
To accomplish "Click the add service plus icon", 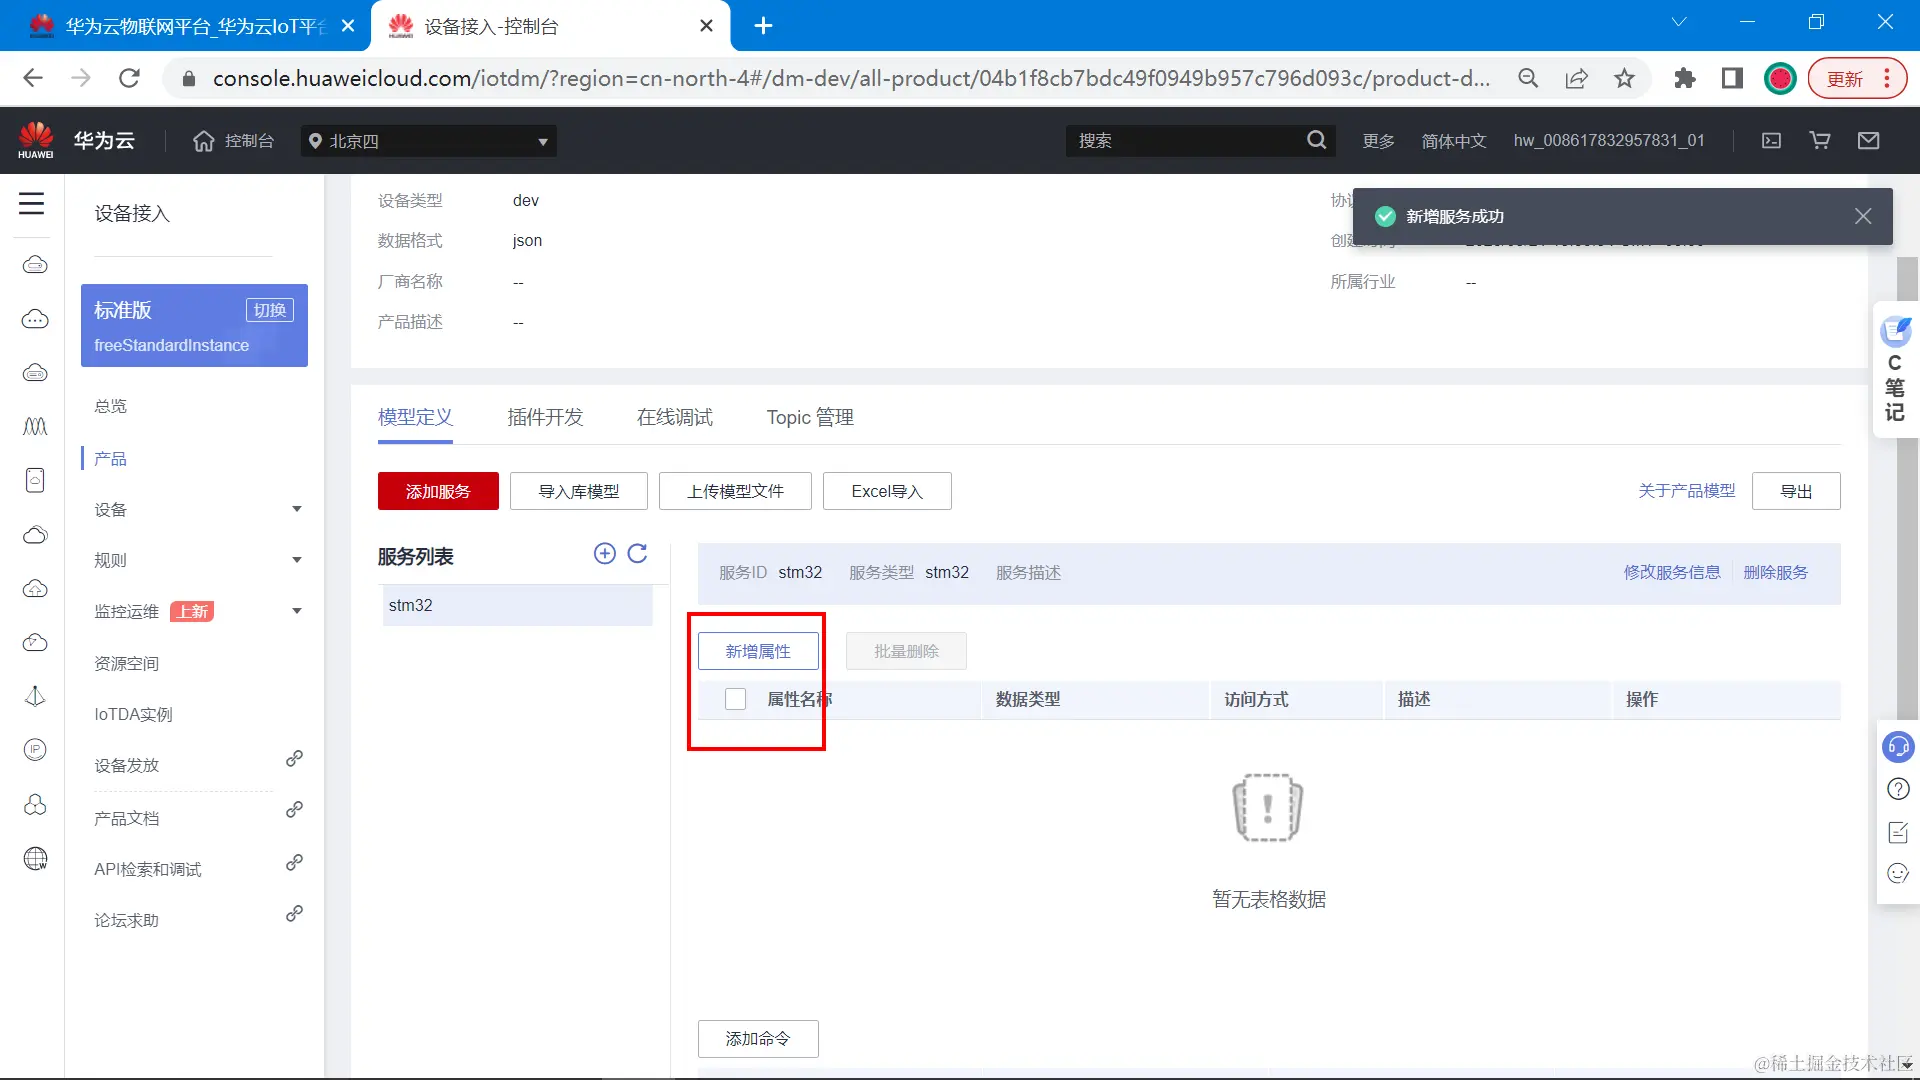I will coord(604,554).
